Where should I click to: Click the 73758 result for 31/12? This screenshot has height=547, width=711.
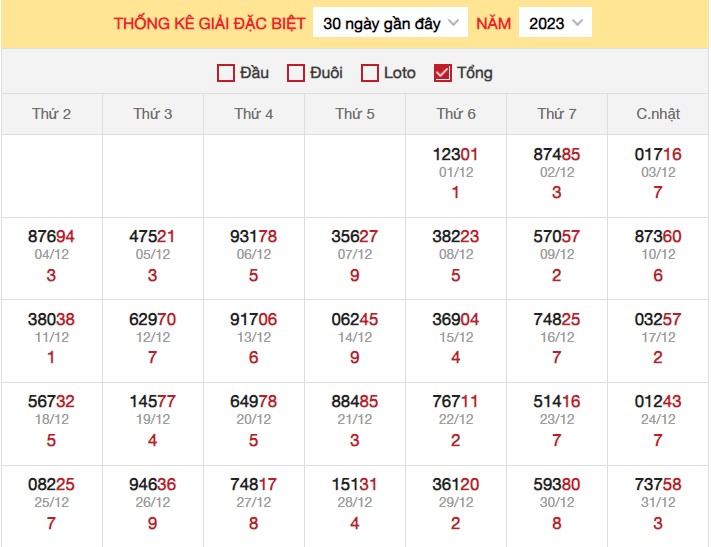658,485
